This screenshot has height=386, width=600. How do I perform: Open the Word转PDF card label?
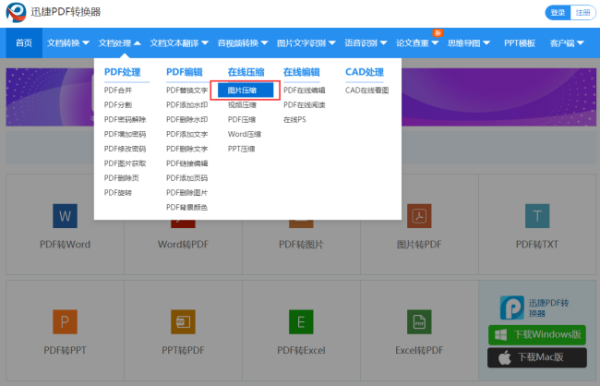(x=183, y=244)
